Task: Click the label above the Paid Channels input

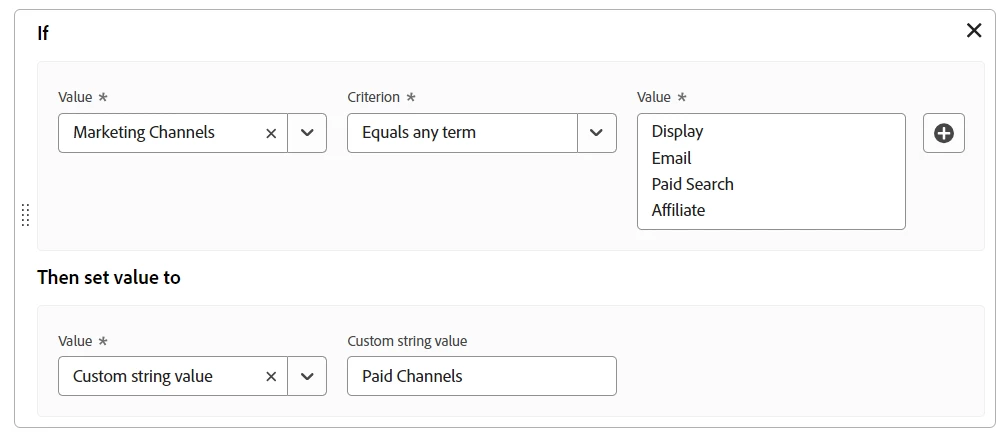Action: click(407, 341)
